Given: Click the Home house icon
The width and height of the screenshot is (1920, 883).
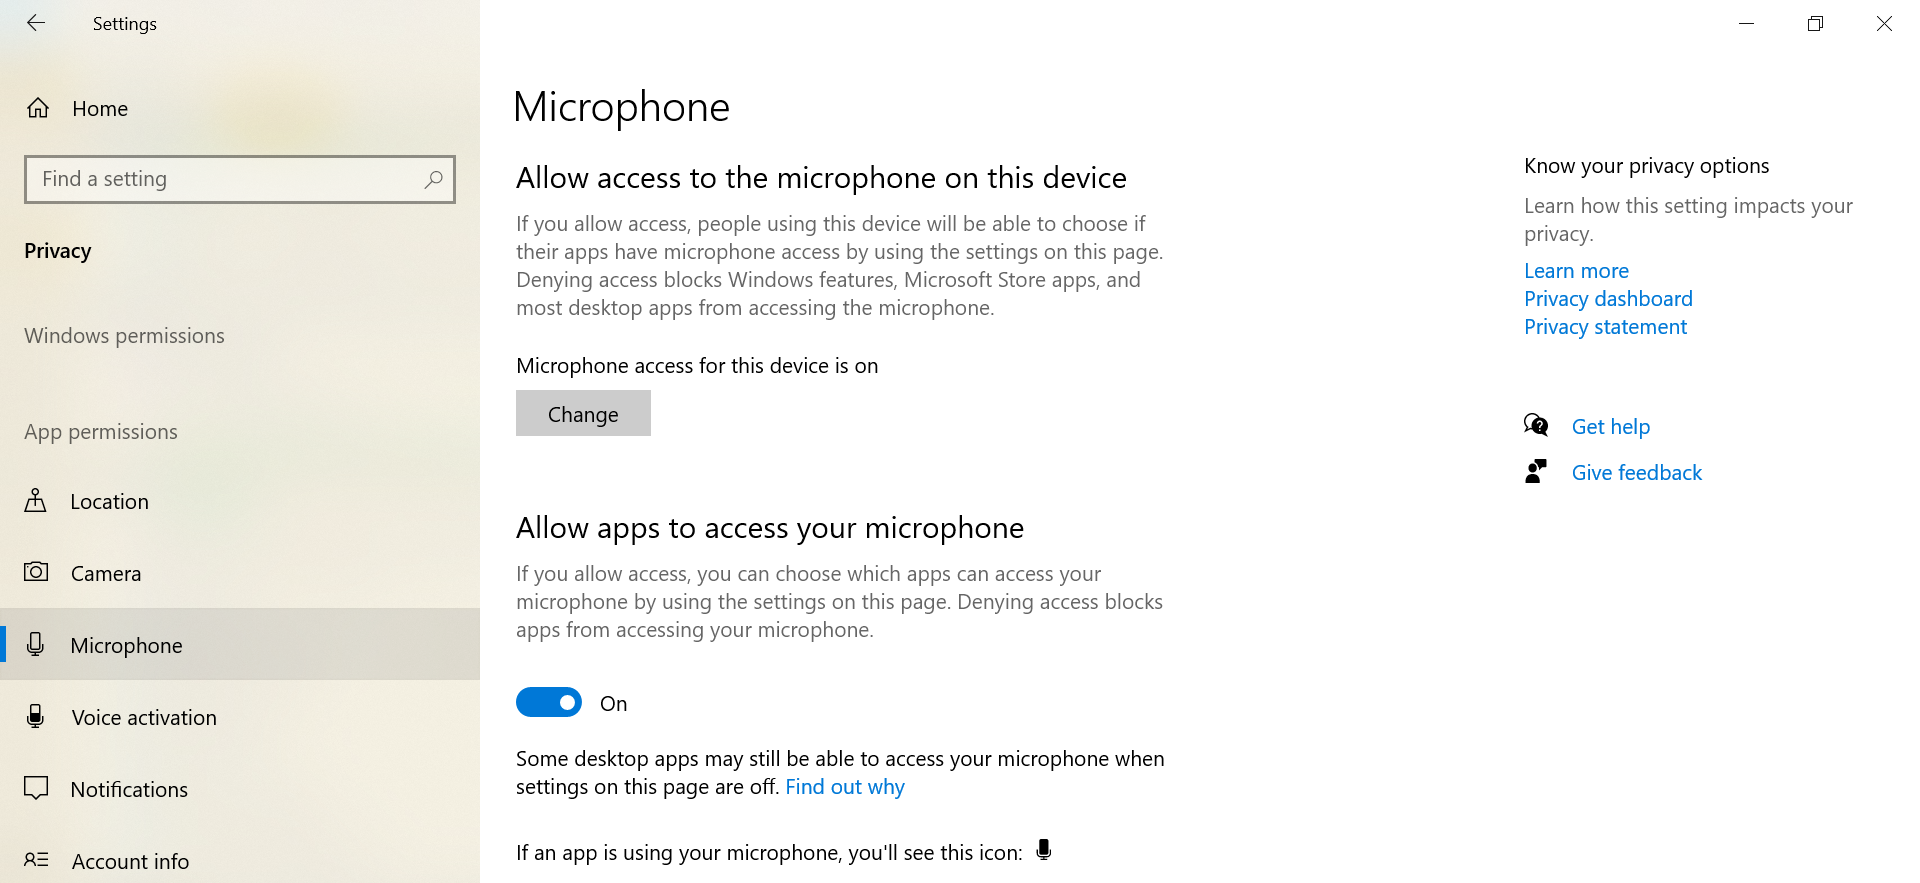Looking at the screenshot, I should click(x=38, y=108).
